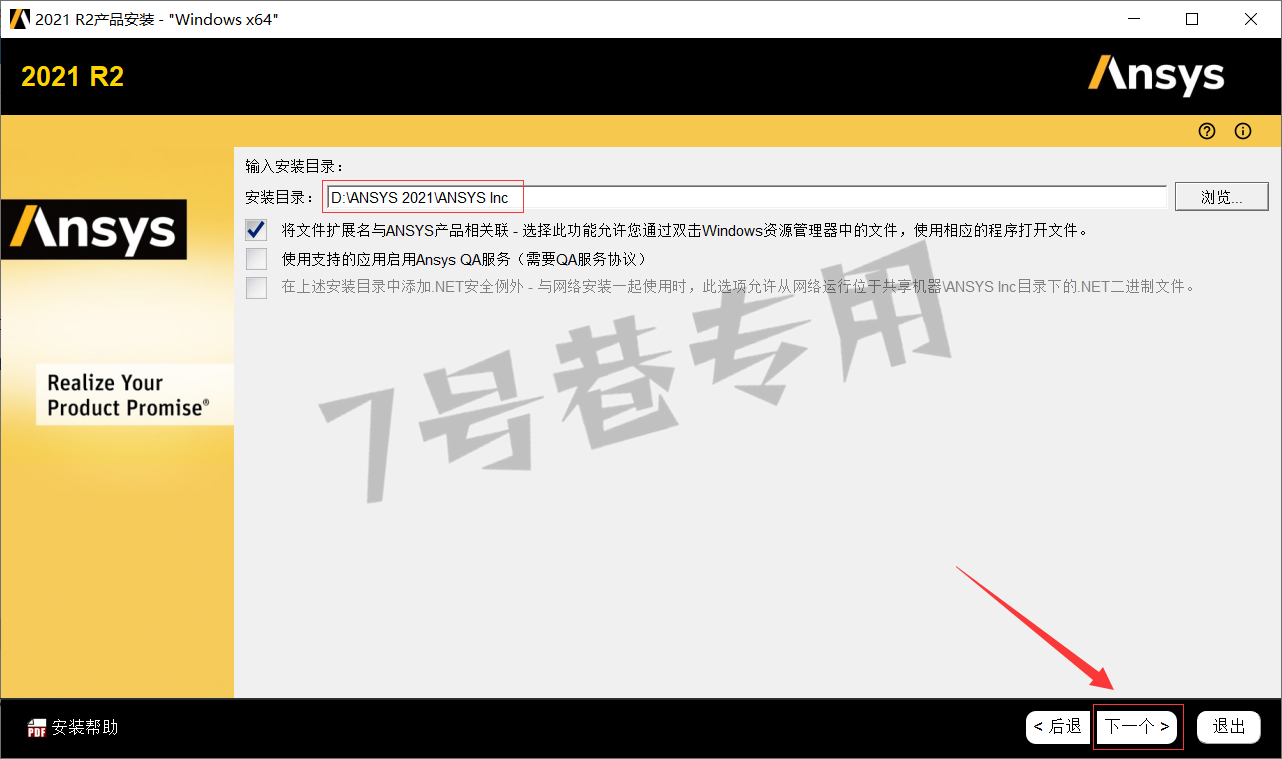Click the 退出 exit button
1282x759 pixels.
[x=1229, y=727]
